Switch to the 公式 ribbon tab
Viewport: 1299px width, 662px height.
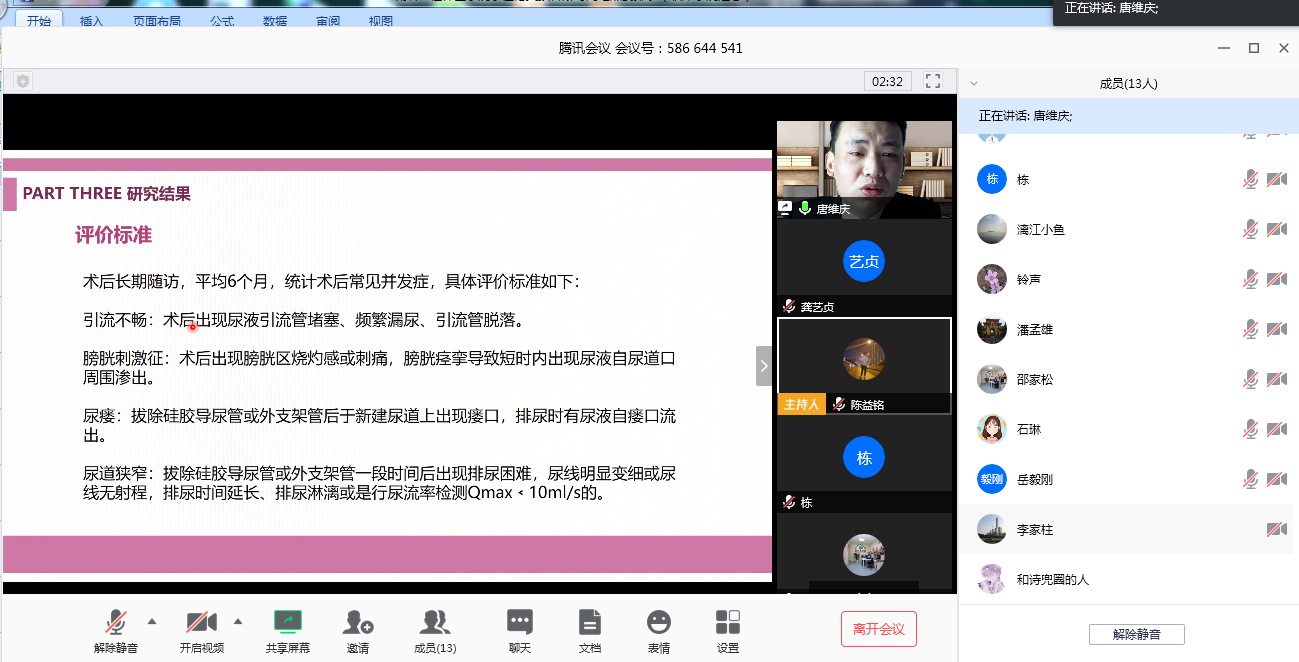click(x=222, y=21)
